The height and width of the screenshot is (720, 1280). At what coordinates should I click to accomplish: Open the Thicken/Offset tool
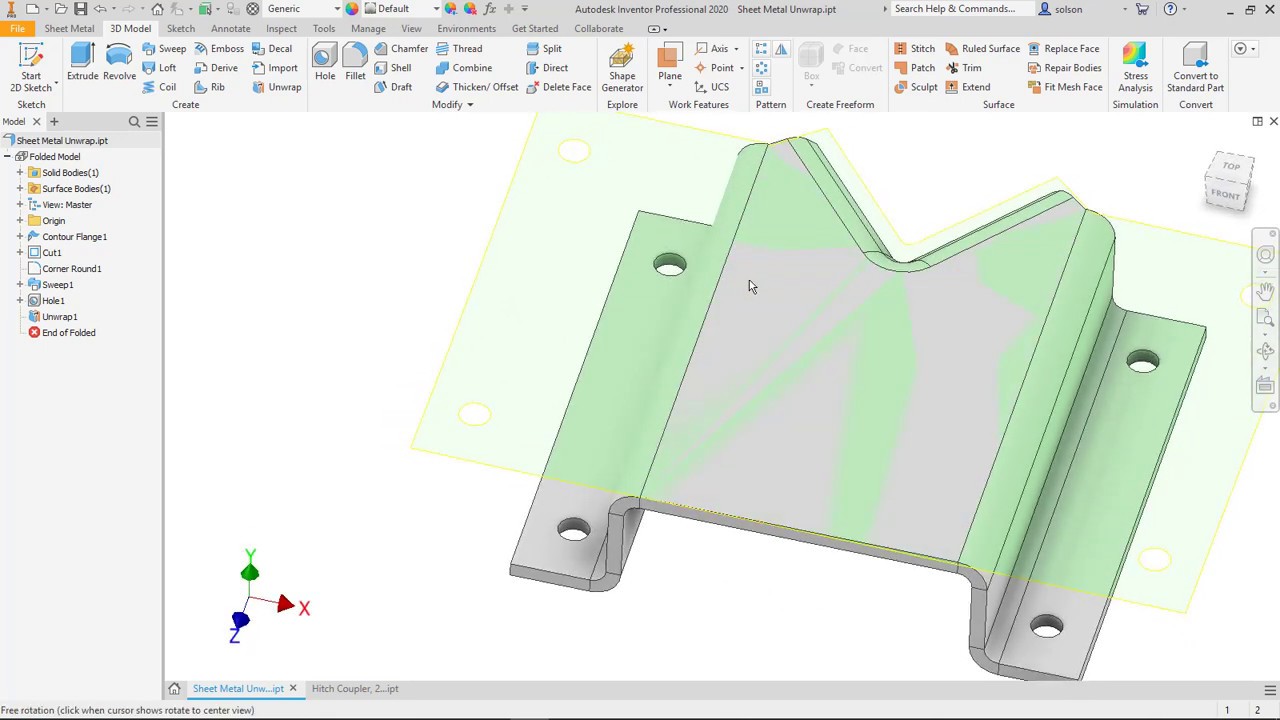click(x=477, y=87)
